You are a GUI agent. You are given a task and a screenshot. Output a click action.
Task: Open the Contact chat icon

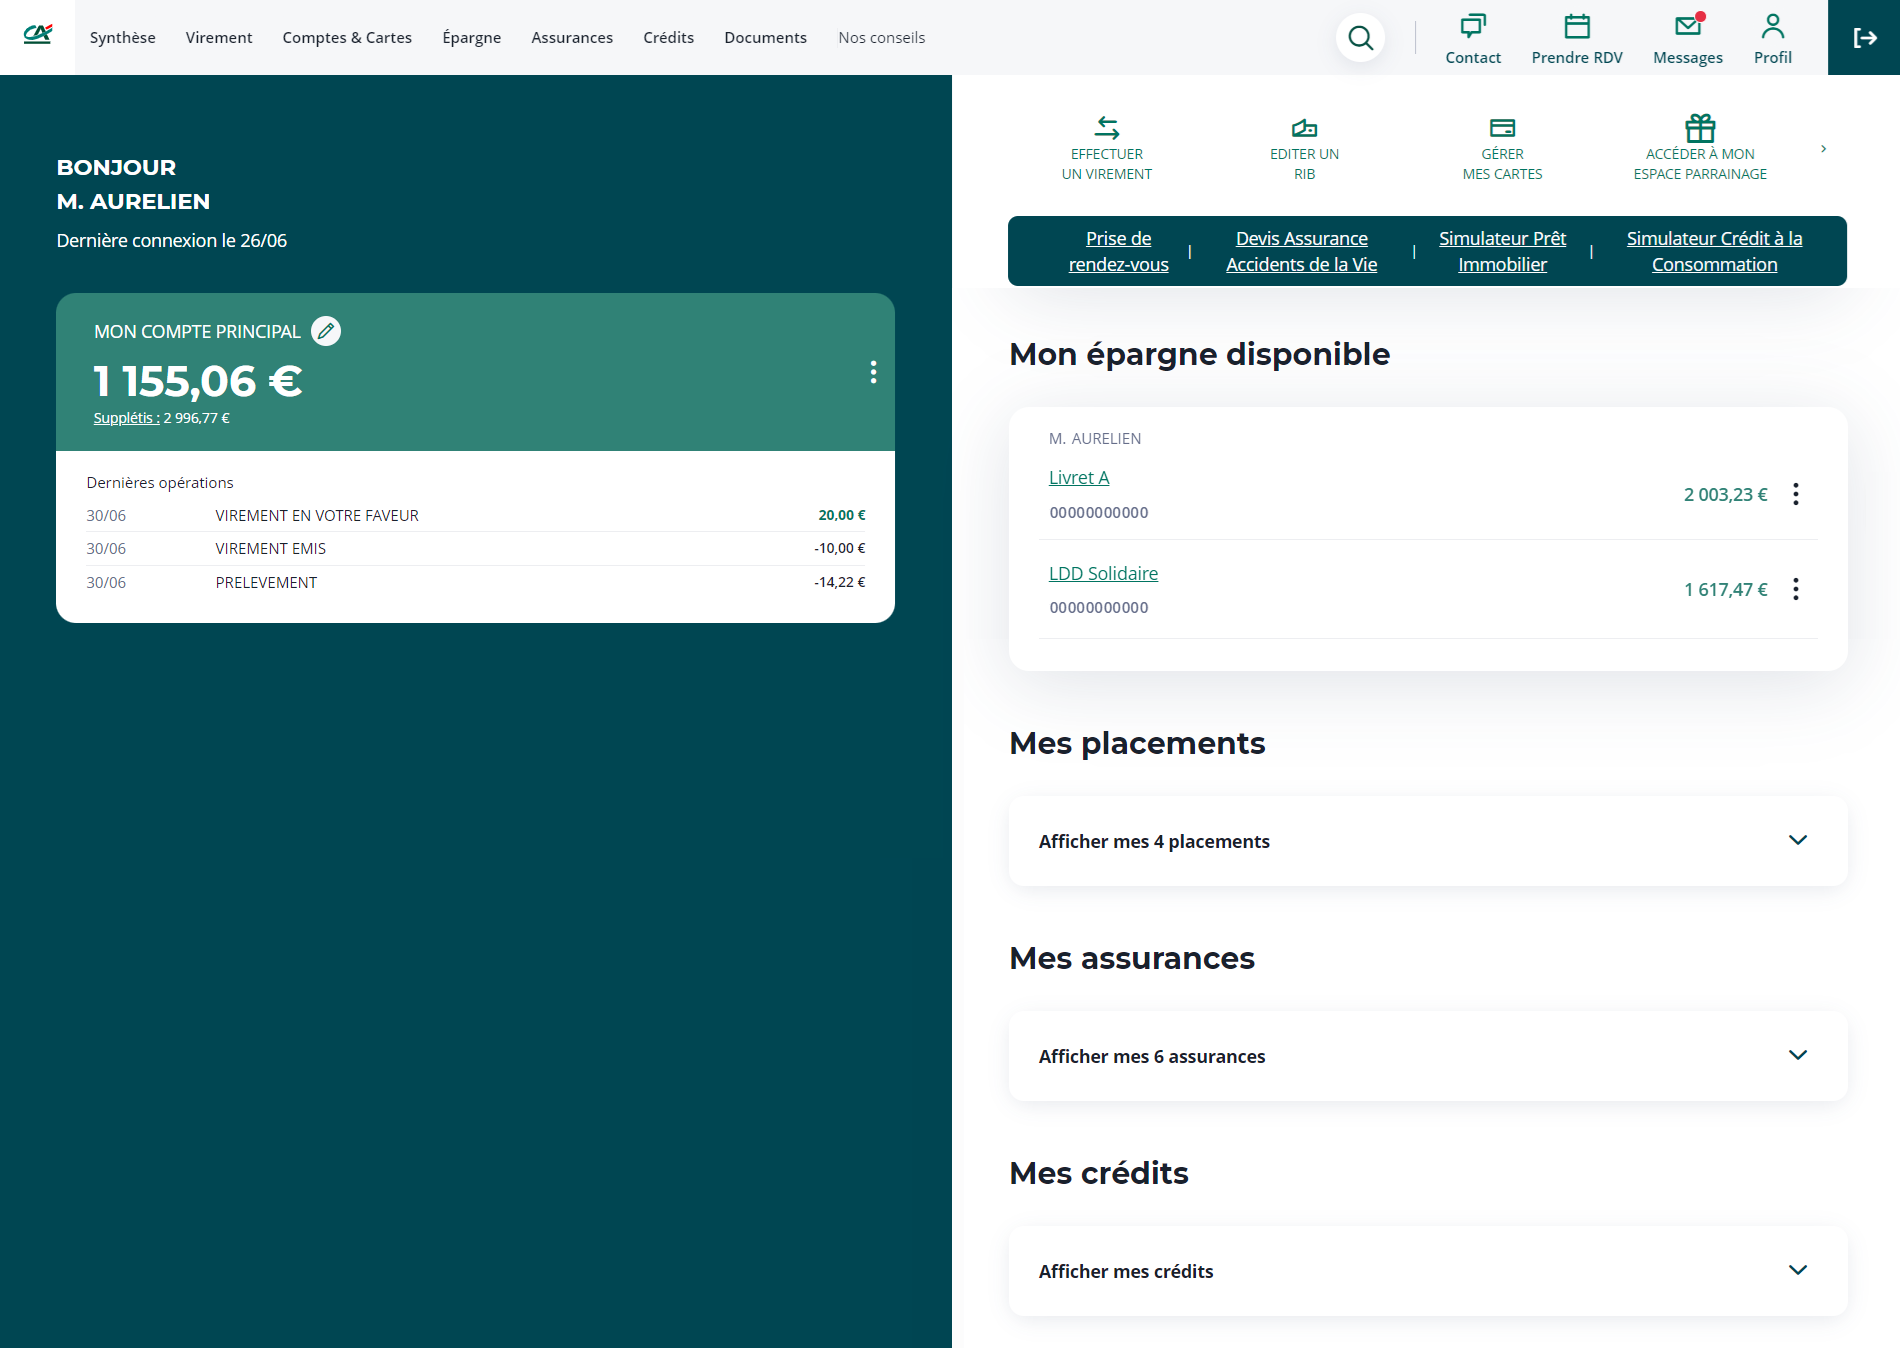coord(1472,27)
